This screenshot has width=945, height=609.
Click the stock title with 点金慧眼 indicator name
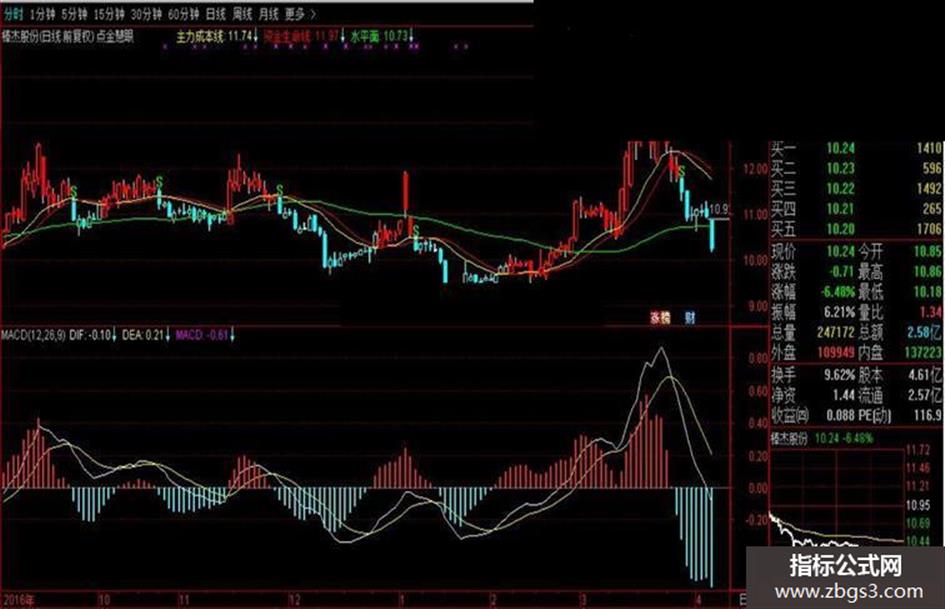[68, 36]
